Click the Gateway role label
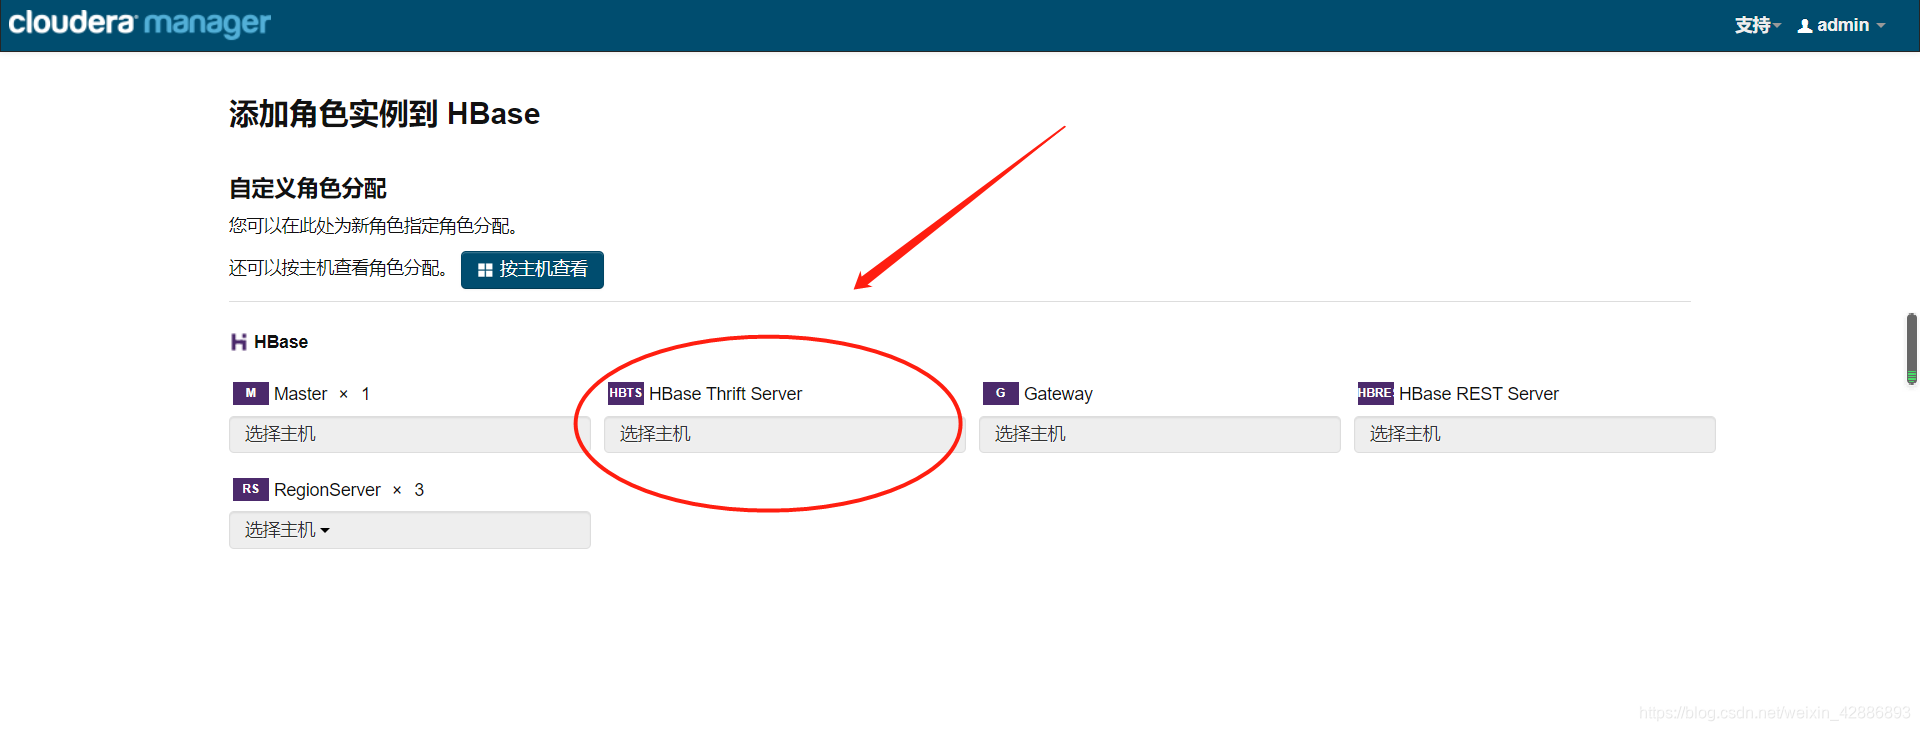Screen dimensions: 1920x731 (x=1058, y=394)
